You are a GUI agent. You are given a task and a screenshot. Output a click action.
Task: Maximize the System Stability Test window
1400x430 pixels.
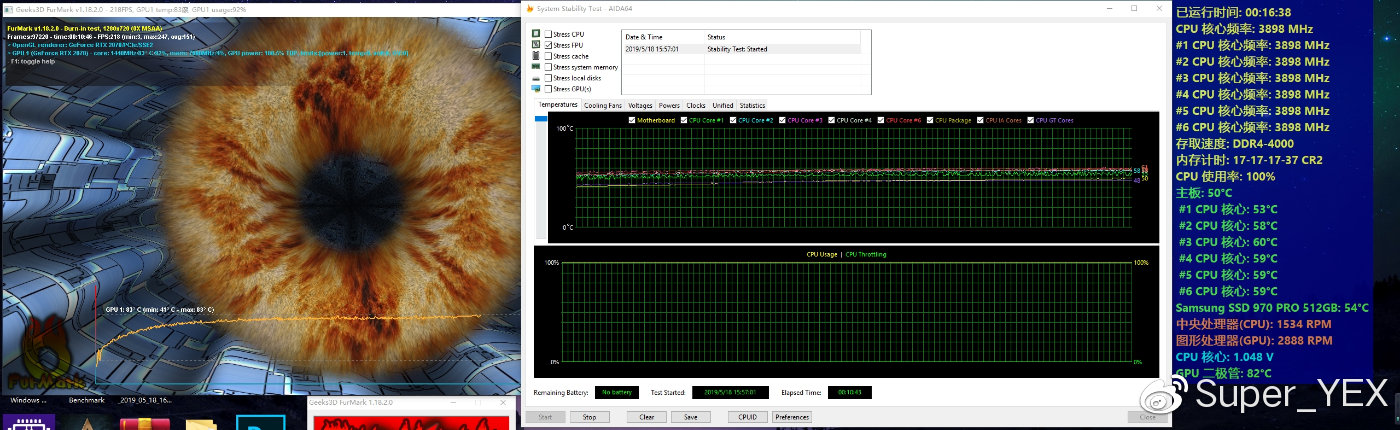1133,8
